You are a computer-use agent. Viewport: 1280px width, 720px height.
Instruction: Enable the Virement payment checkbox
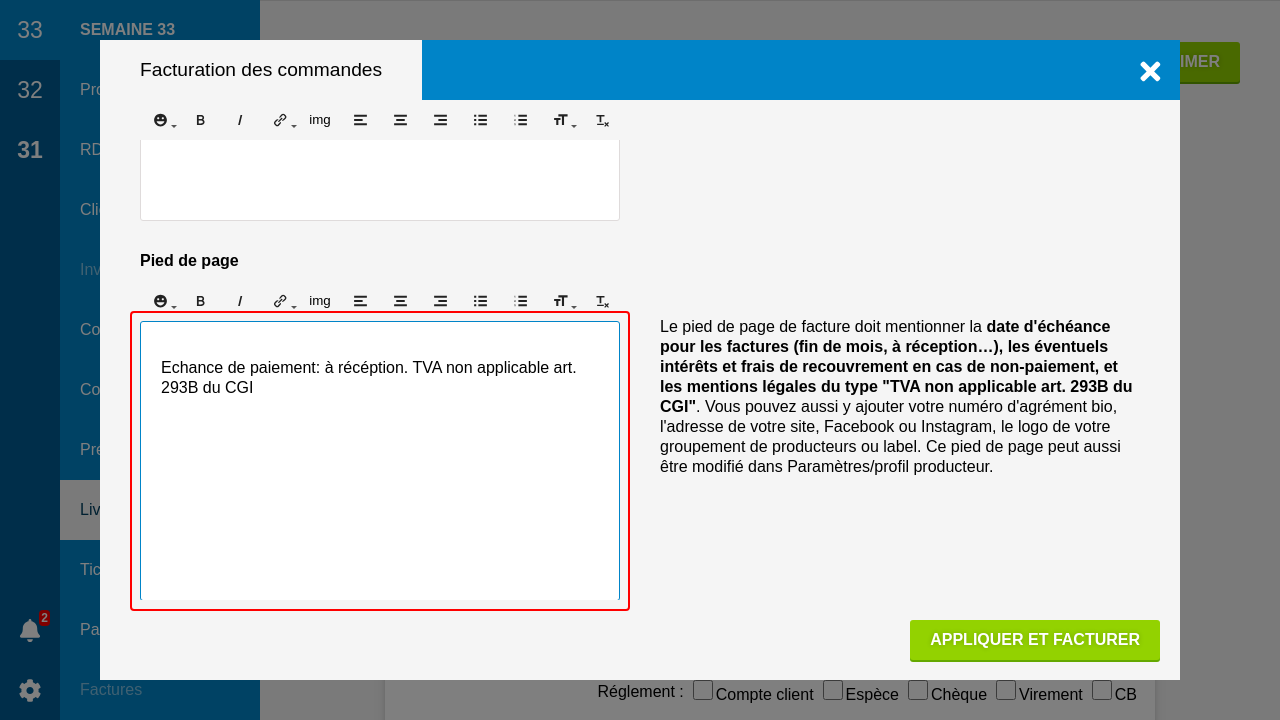(1006, 690)
